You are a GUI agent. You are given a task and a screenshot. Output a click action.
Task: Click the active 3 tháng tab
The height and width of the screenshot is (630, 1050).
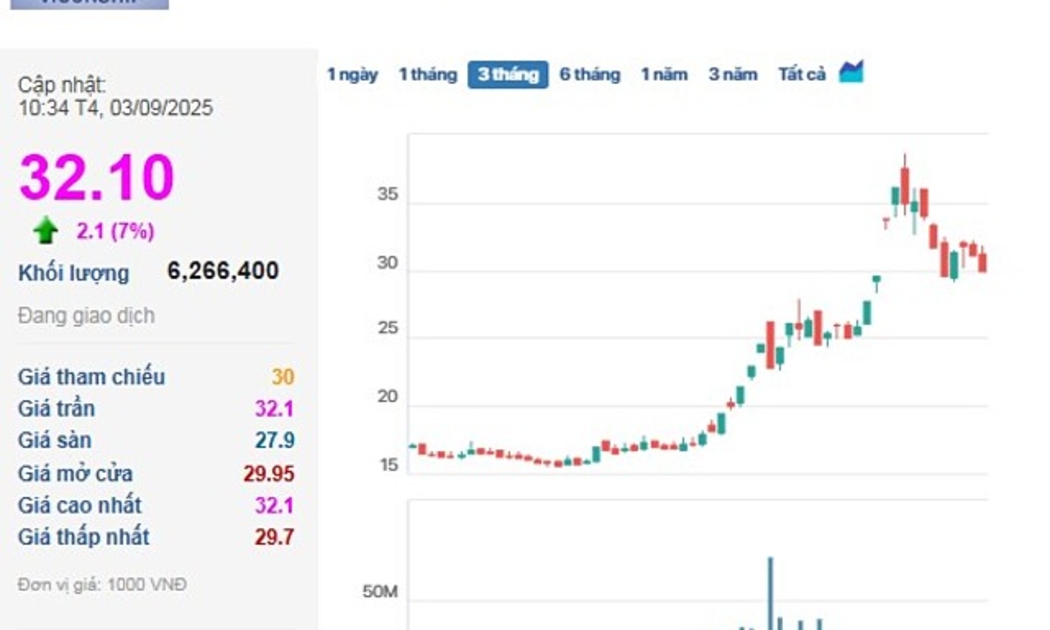tap(508, 74)
